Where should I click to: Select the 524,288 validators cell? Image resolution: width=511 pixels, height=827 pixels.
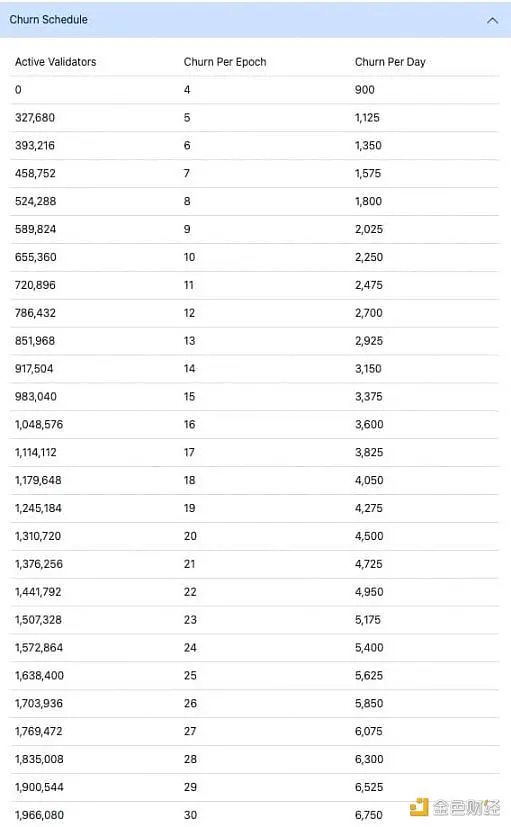point(35,201)
